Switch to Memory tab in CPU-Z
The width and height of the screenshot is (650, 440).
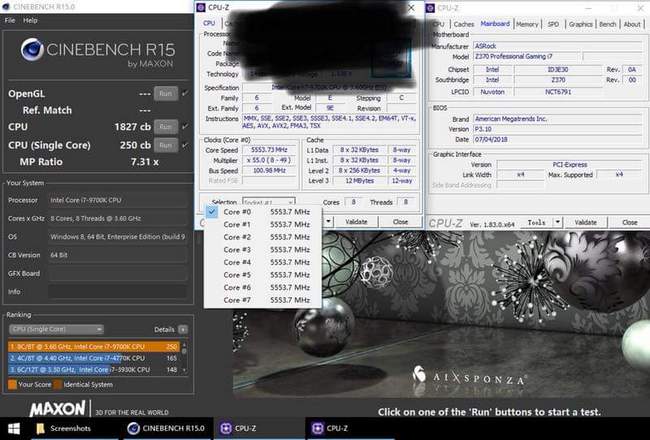[x=527, y=24]
